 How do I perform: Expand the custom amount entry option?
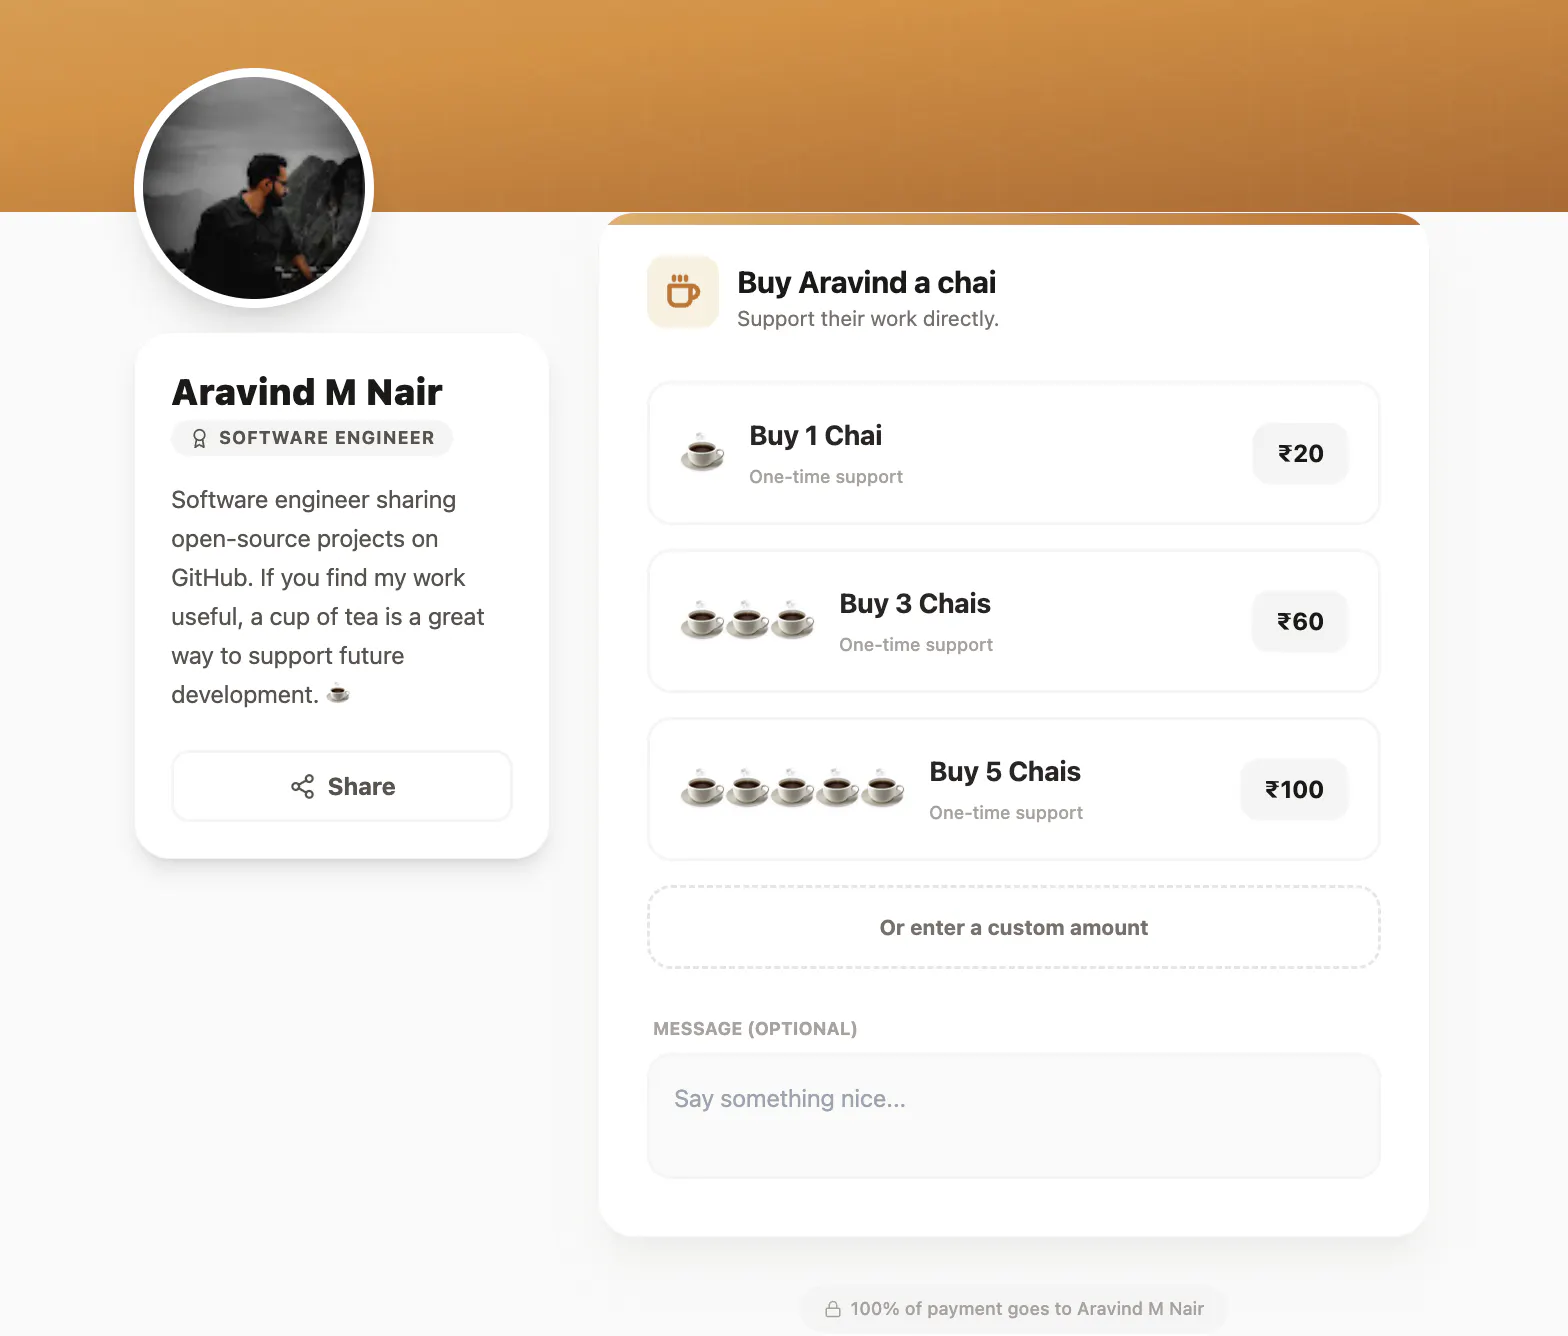pyautogui.click(x=1014, y=927)
